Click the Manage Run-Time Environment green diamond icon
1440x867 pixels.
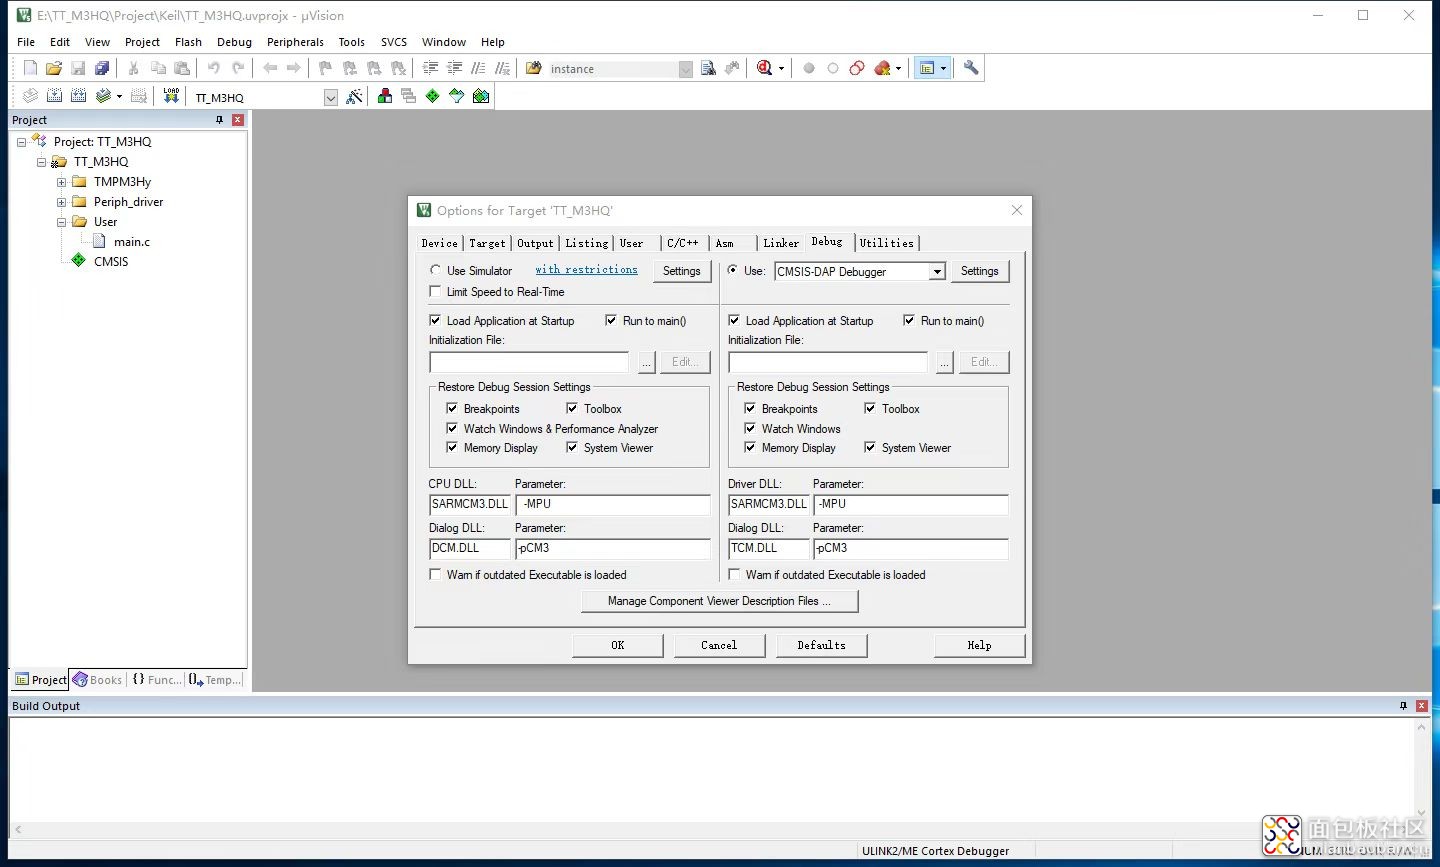click(432, 96)
